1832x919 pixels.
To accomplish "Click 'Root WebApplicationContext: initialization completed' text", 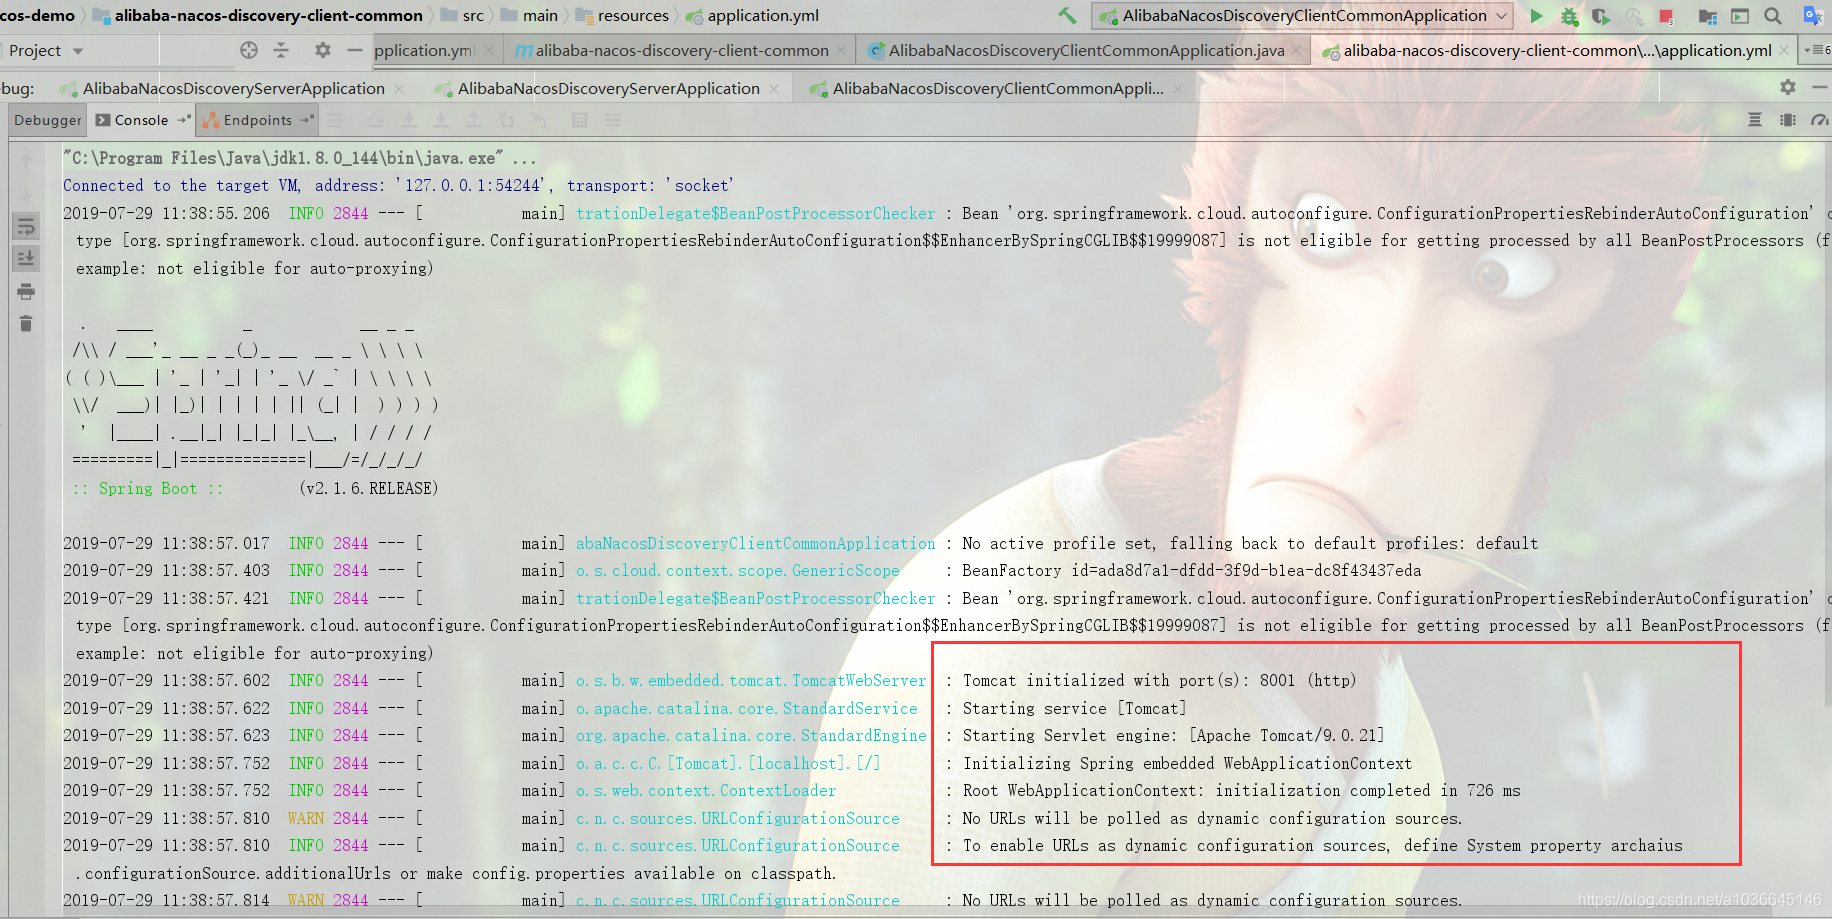I will [1241, 791].
